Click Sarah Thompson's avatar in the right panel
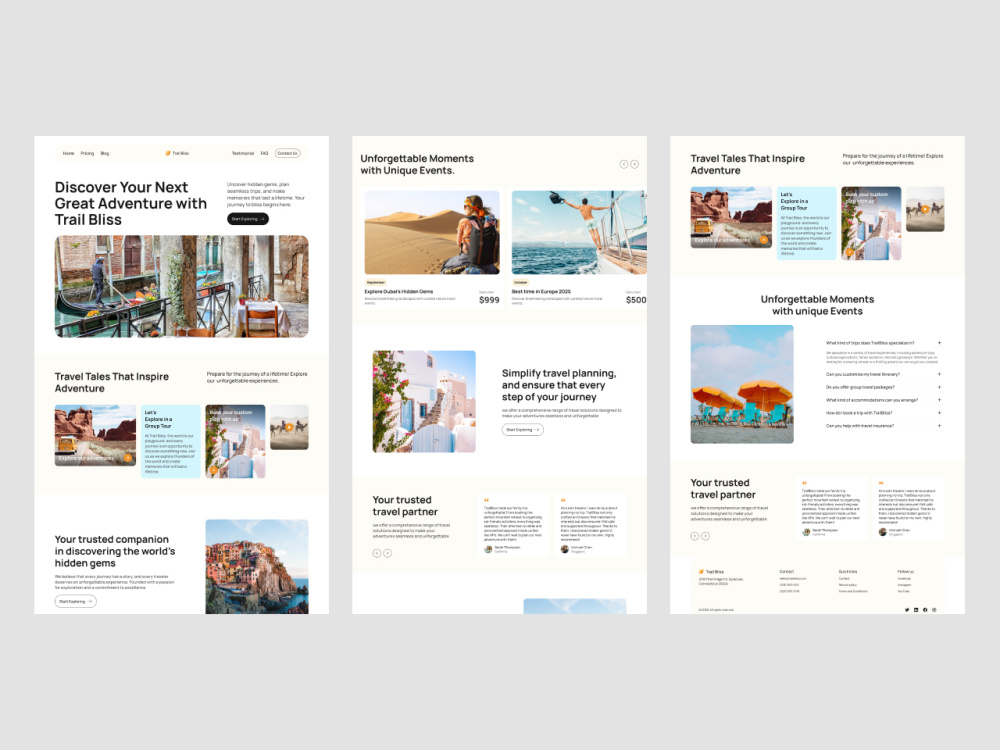Viewport: 1000px width, 750px height. tap(806, 531)
